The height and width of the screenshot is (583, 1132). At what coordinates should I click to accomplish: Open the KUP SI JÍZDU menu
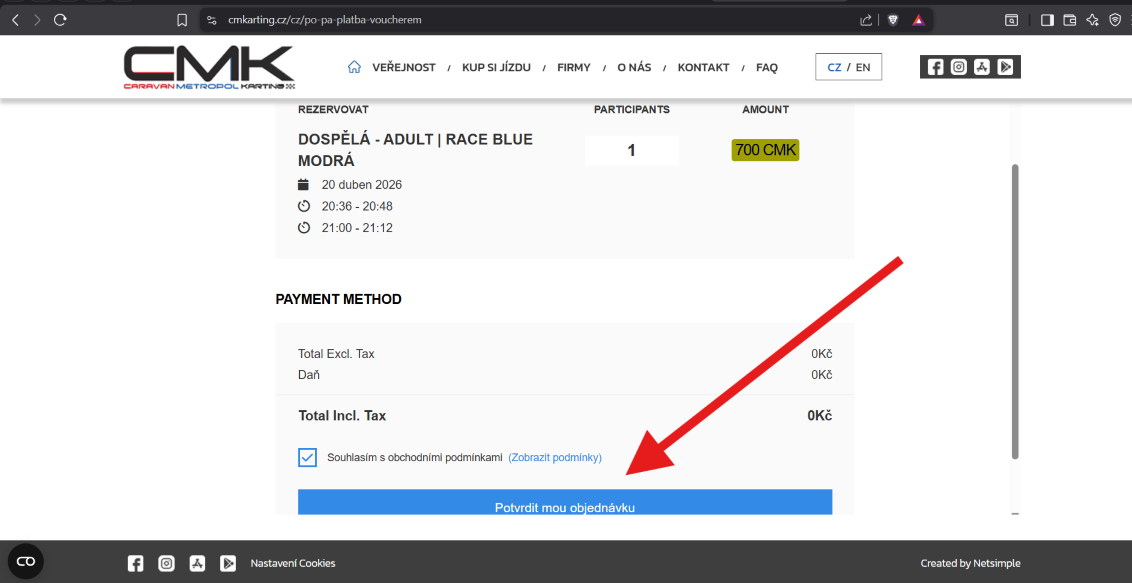click(x=496, y=68)
